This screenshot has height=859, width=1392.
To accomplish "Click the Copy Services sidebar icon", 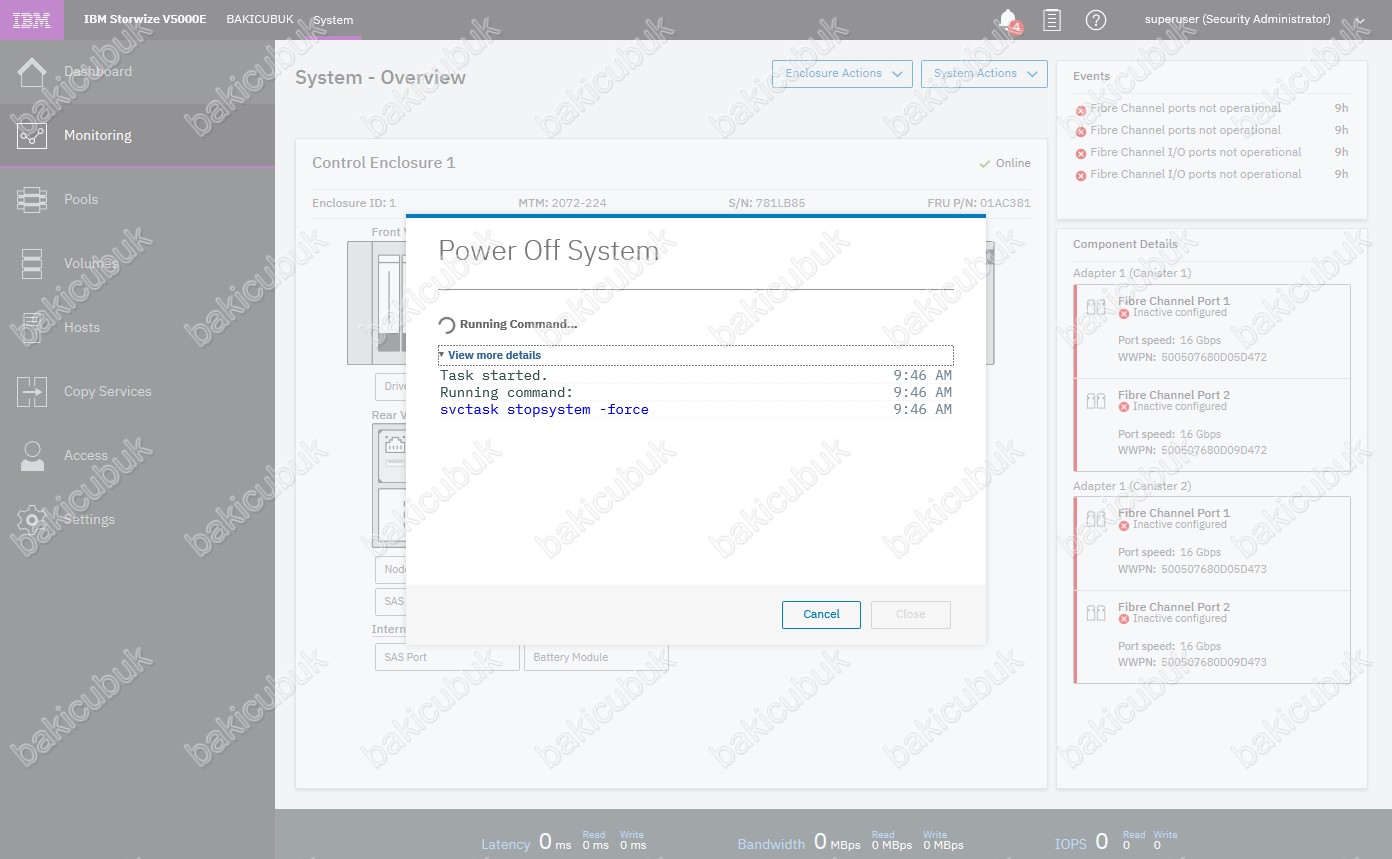I will pos(32,391).
